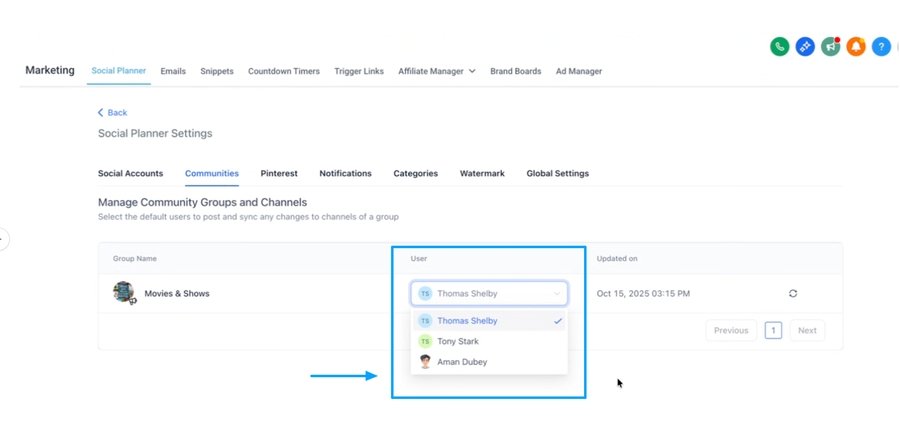Go to the Watermark tab
The height and width of the screenshot is (425, 900).
tap(482, 174)
